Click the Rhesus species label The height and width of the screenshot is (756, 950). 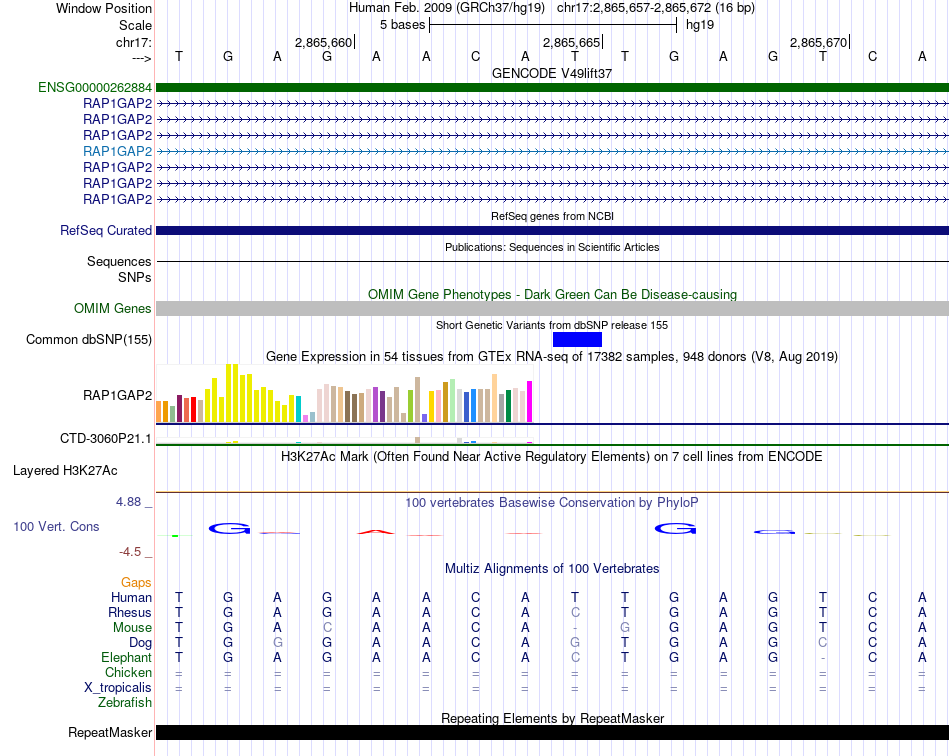(130, 612)
